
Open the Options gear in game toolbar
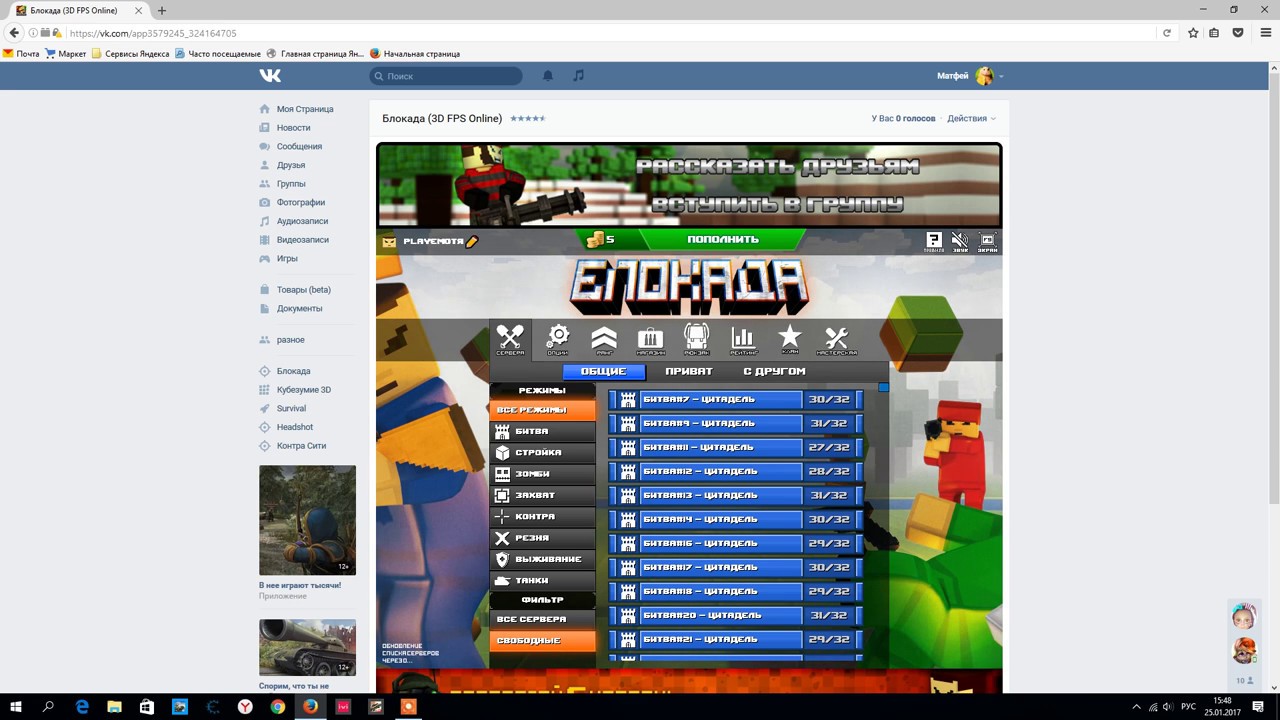click(558, 340)
